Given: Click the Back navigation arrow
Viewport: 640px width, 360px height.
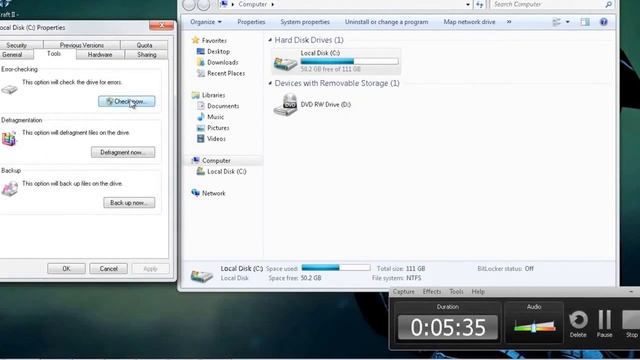Looking at the screenshot, I should coord(189,4).
